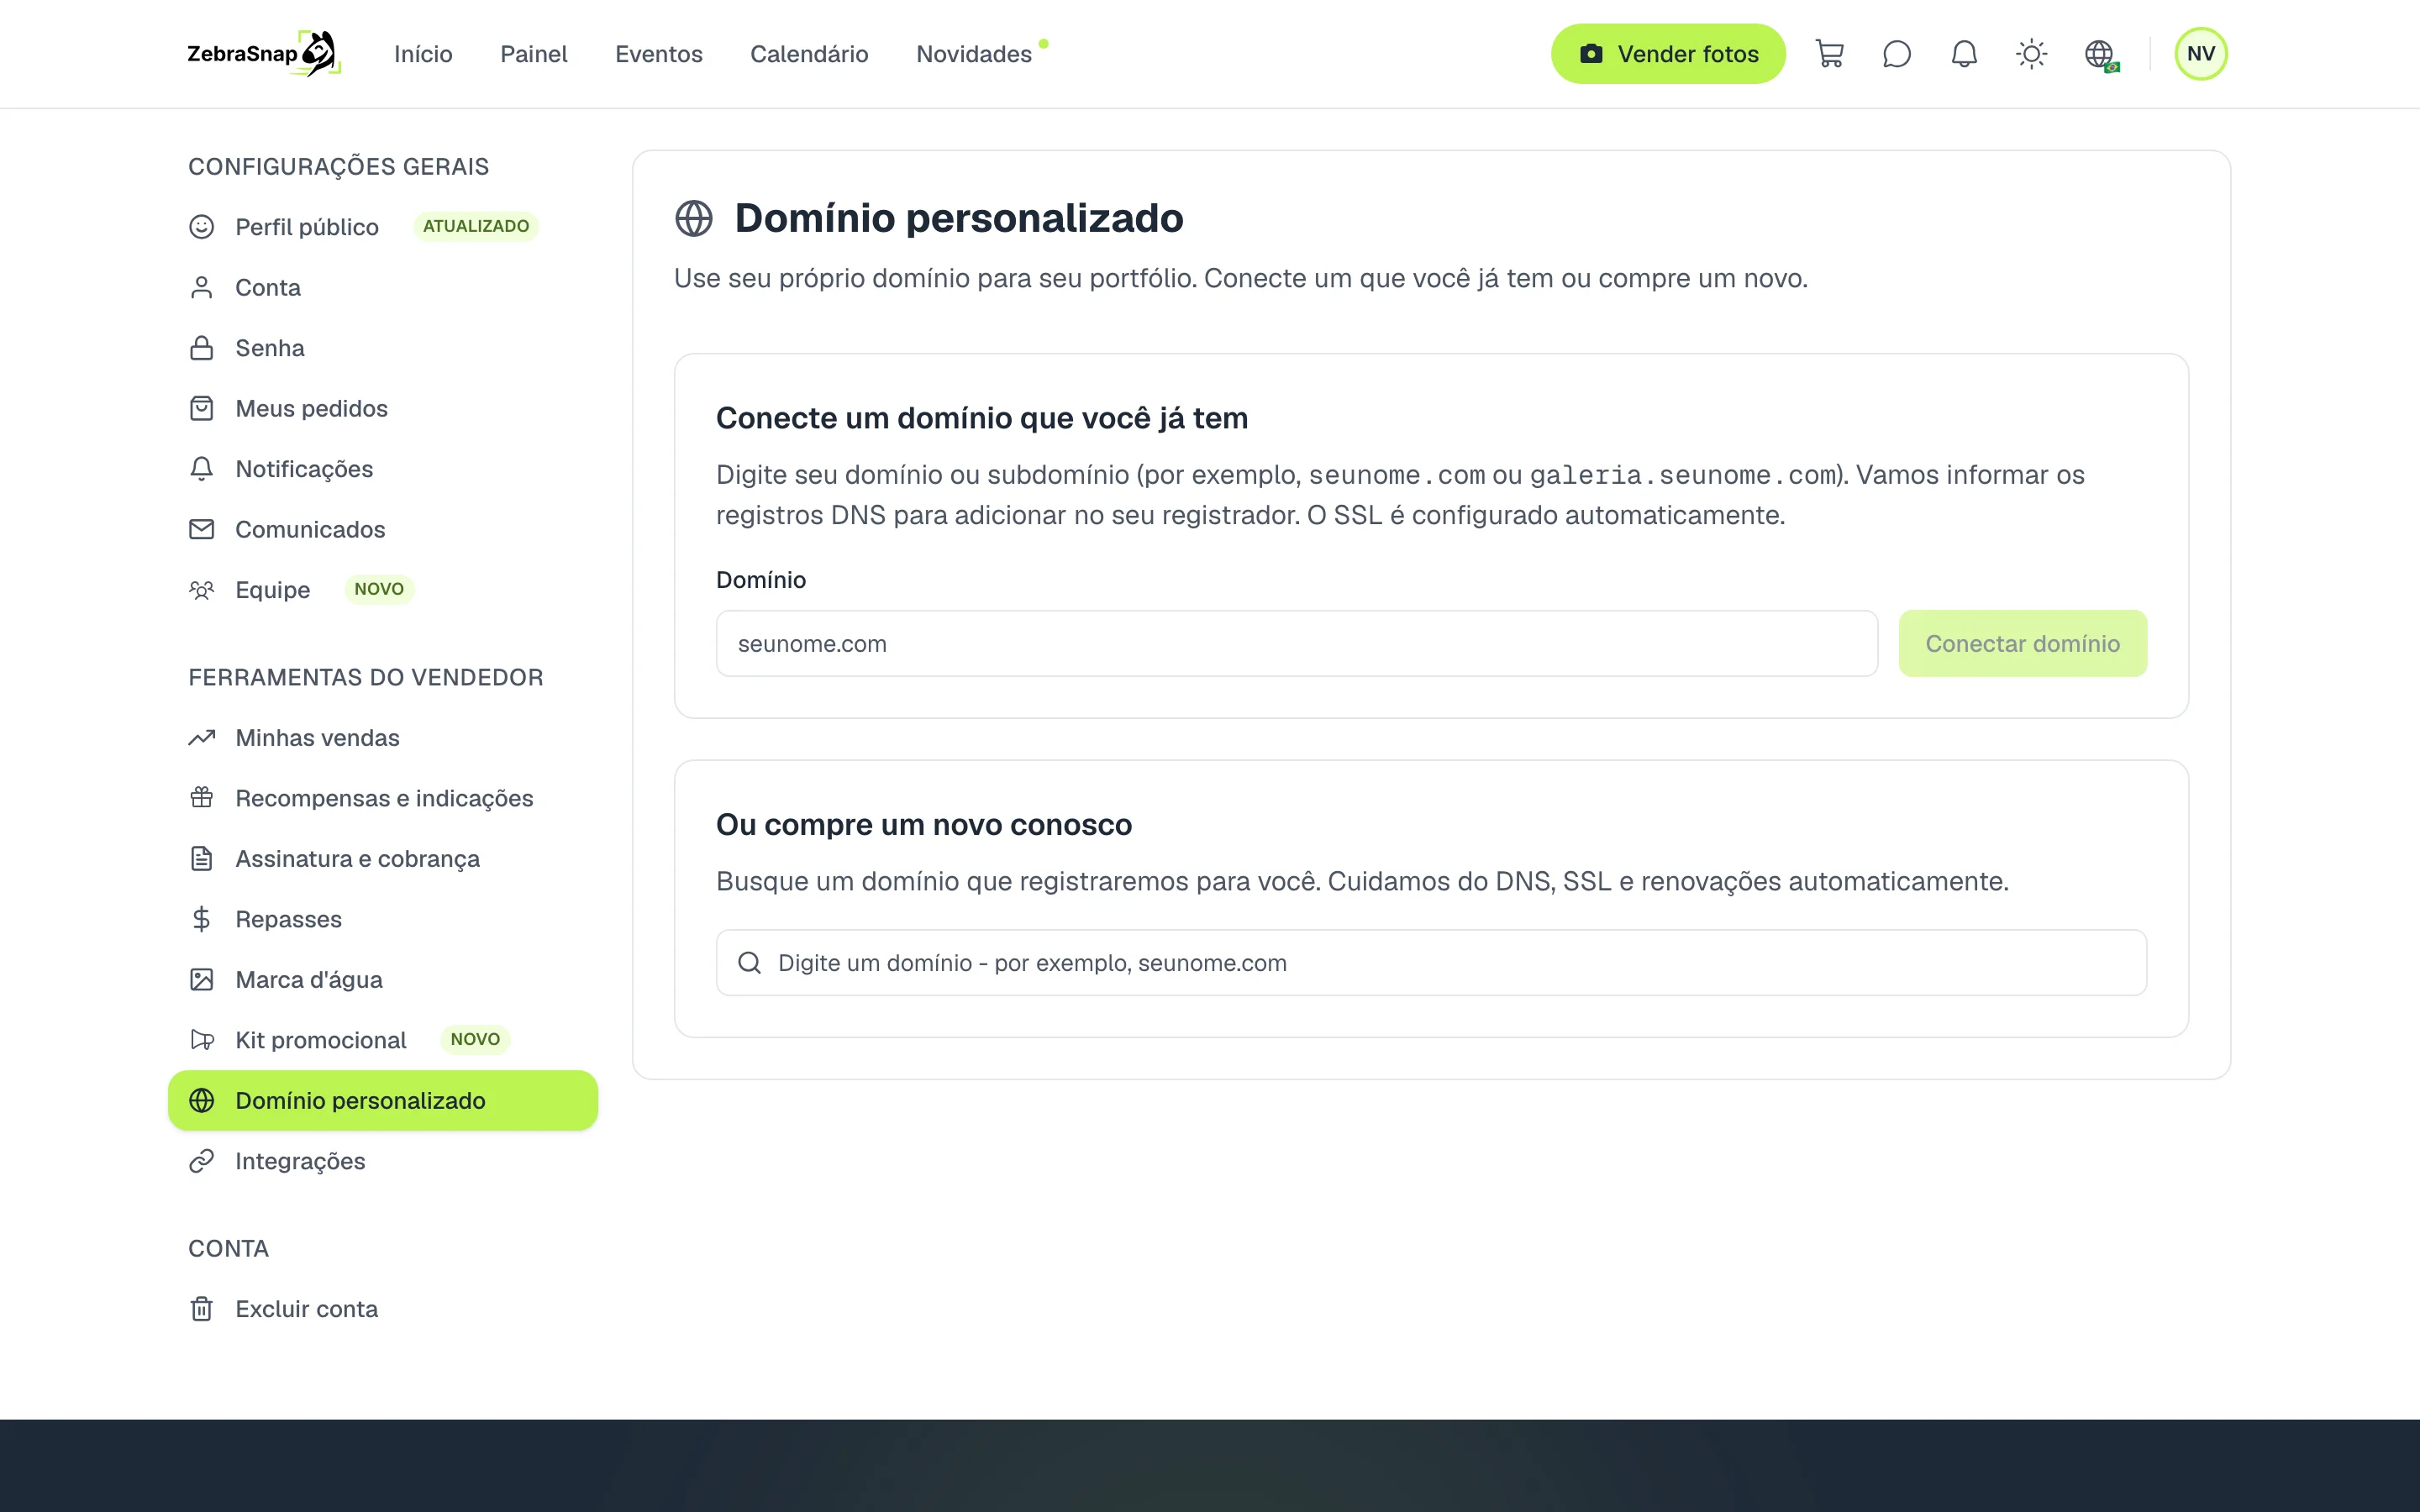Click the bell icon beside Notificações
This screenshot has height=1512, width=2420.
(202, 469)
